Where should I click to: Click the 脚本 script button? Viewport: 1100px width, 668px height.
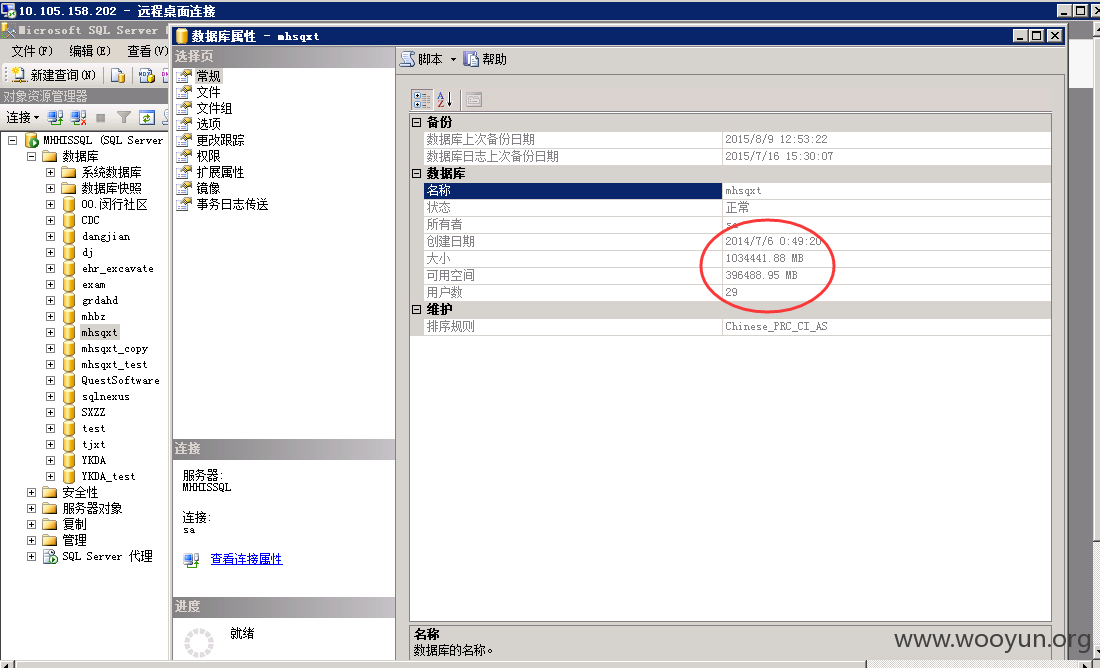pos(422,60)
